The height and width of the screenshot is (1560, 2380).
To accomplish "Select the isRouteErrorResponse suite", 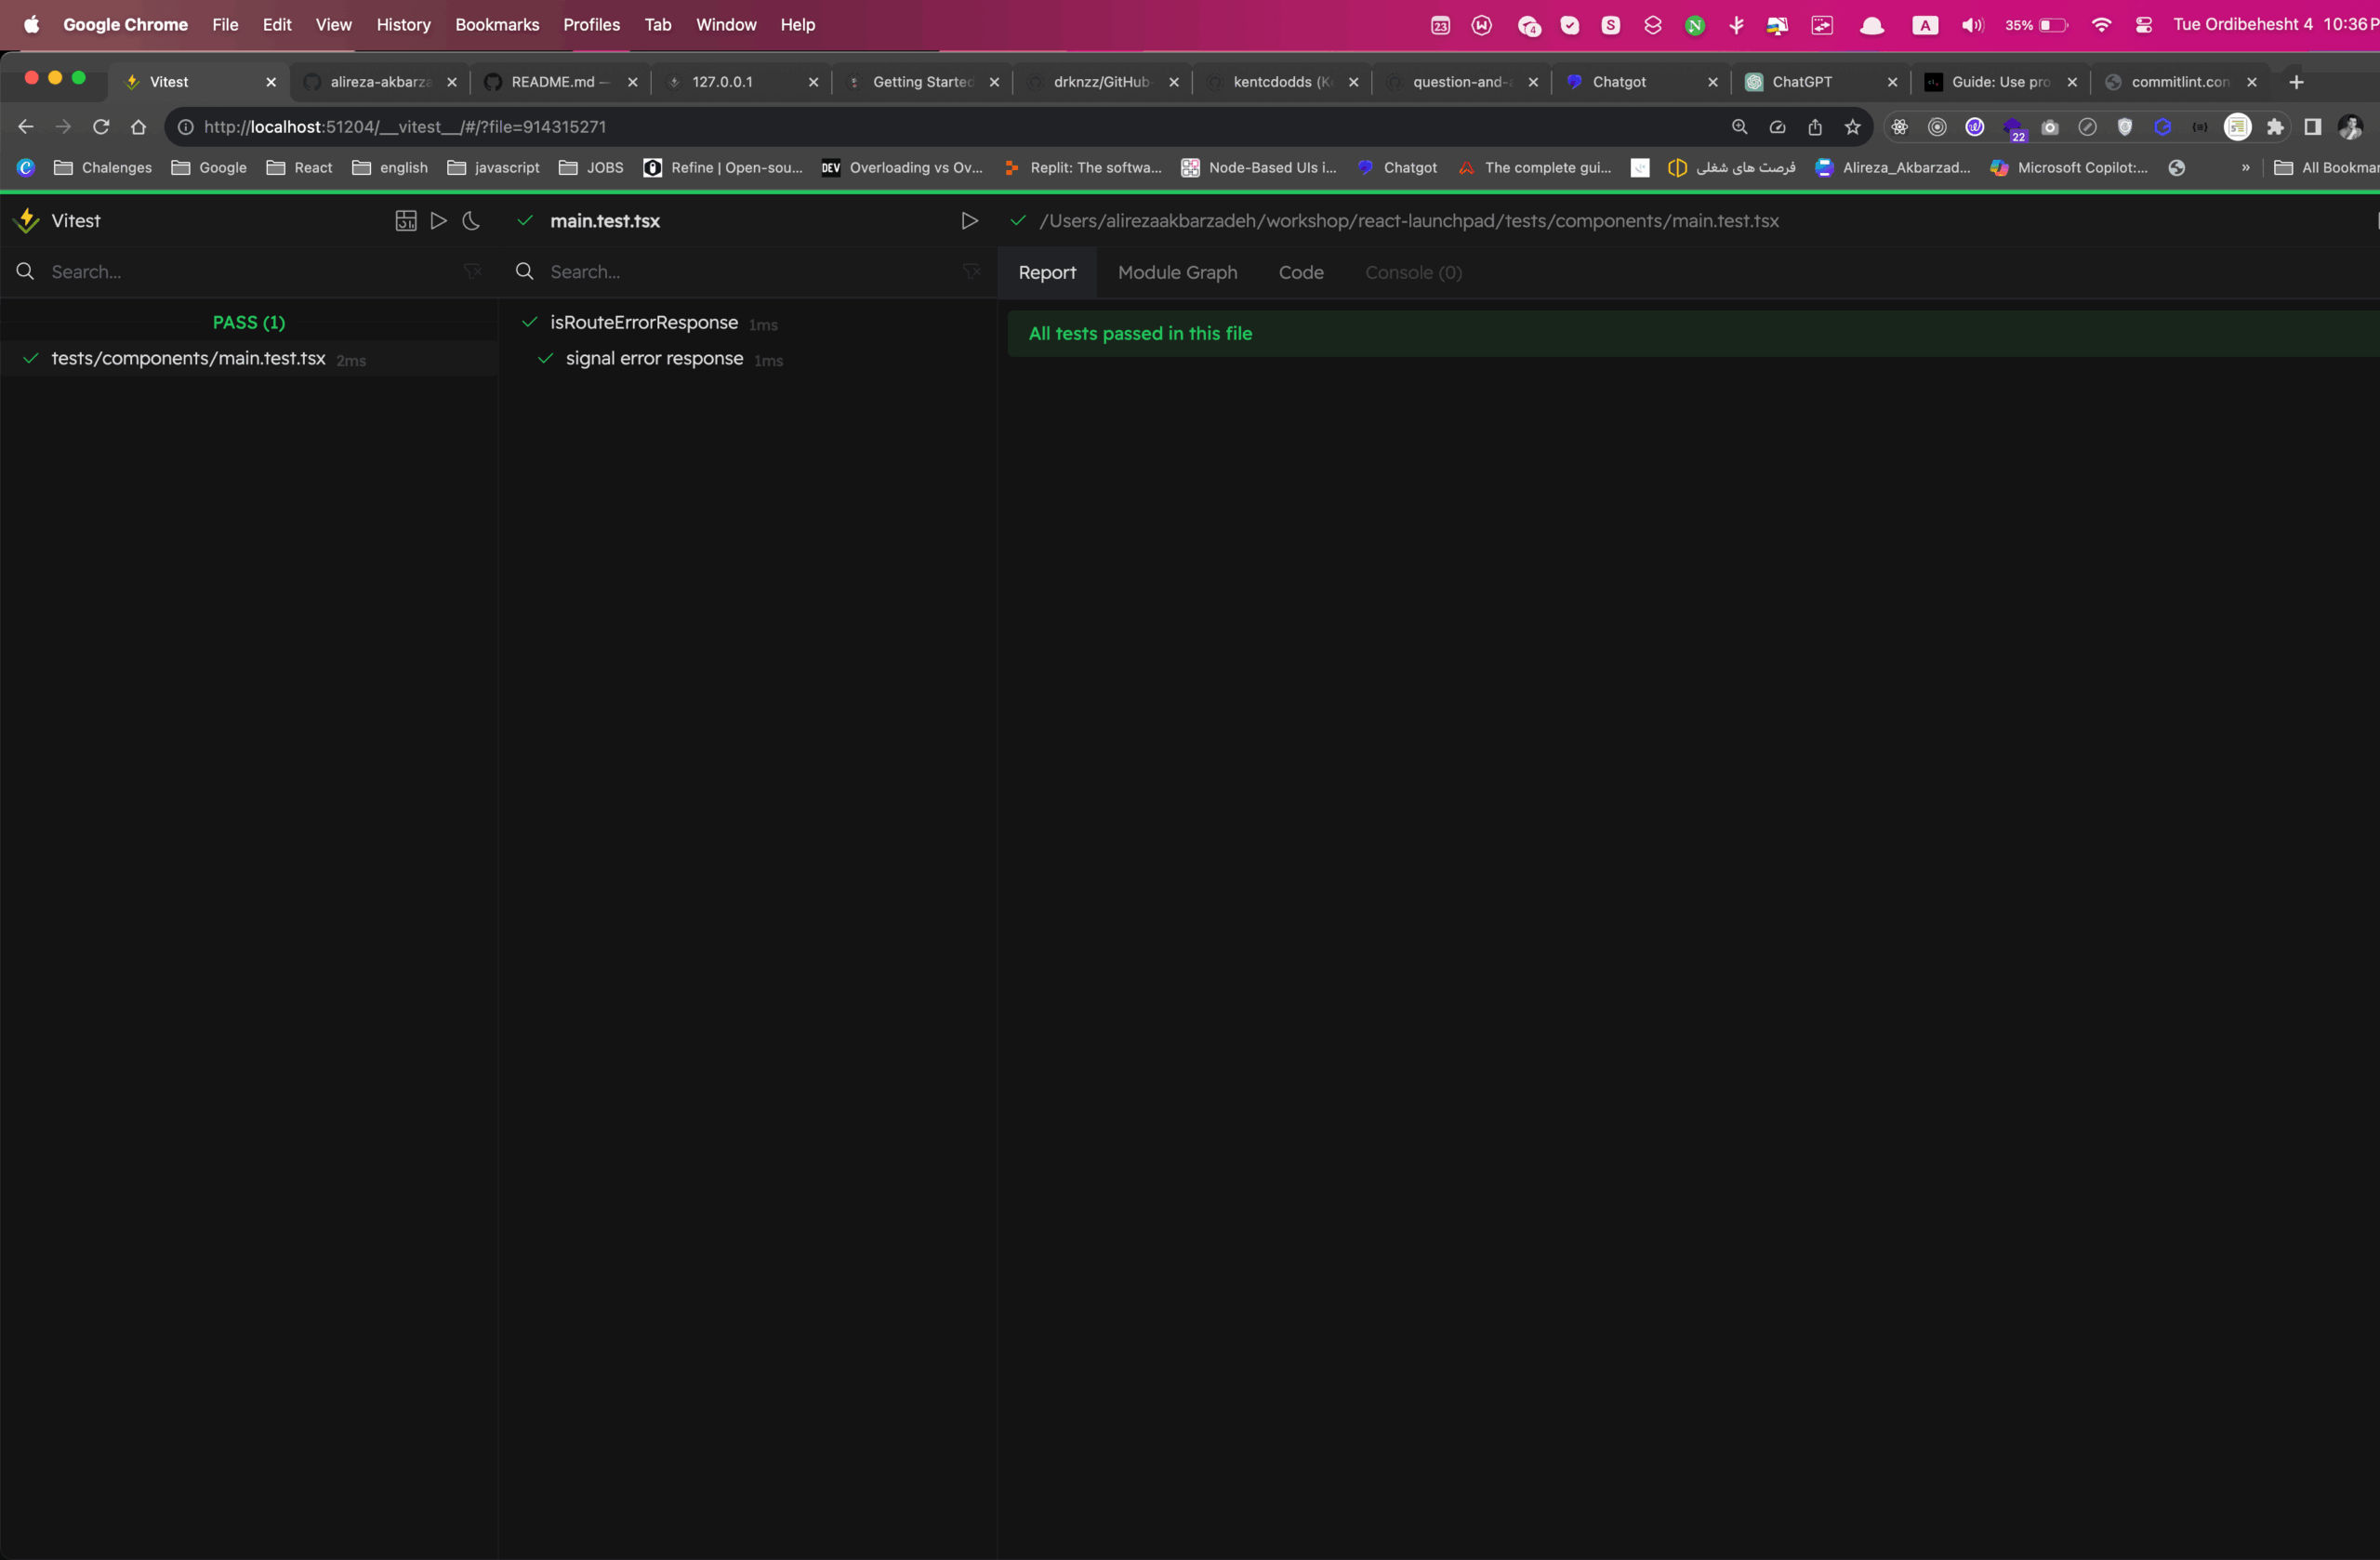I will click(x=644, y=322).
